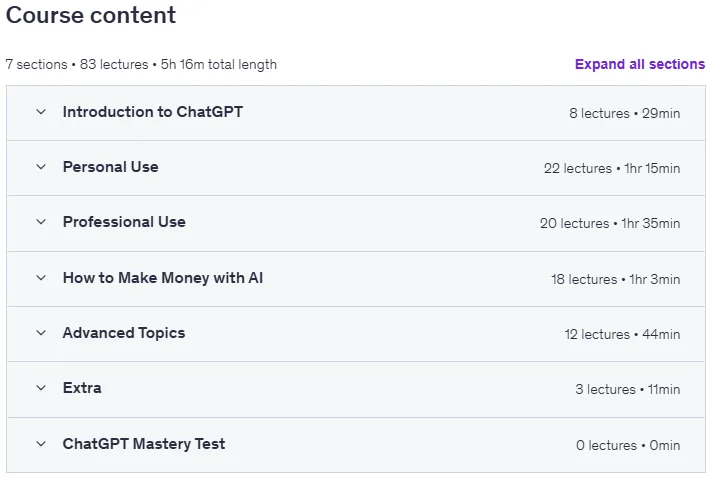Image resolution: width=712 pixels, height=478 pixels.
Task: Click the chevron by How to Make Money with AI
Action: pos(41,278)
